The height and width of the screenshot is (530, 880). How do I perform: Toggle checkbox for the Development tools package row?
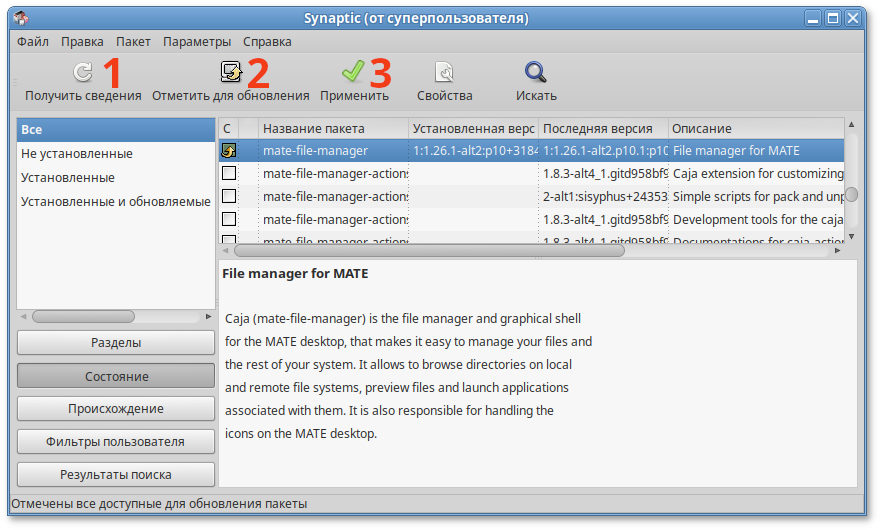tap(229, 219)
